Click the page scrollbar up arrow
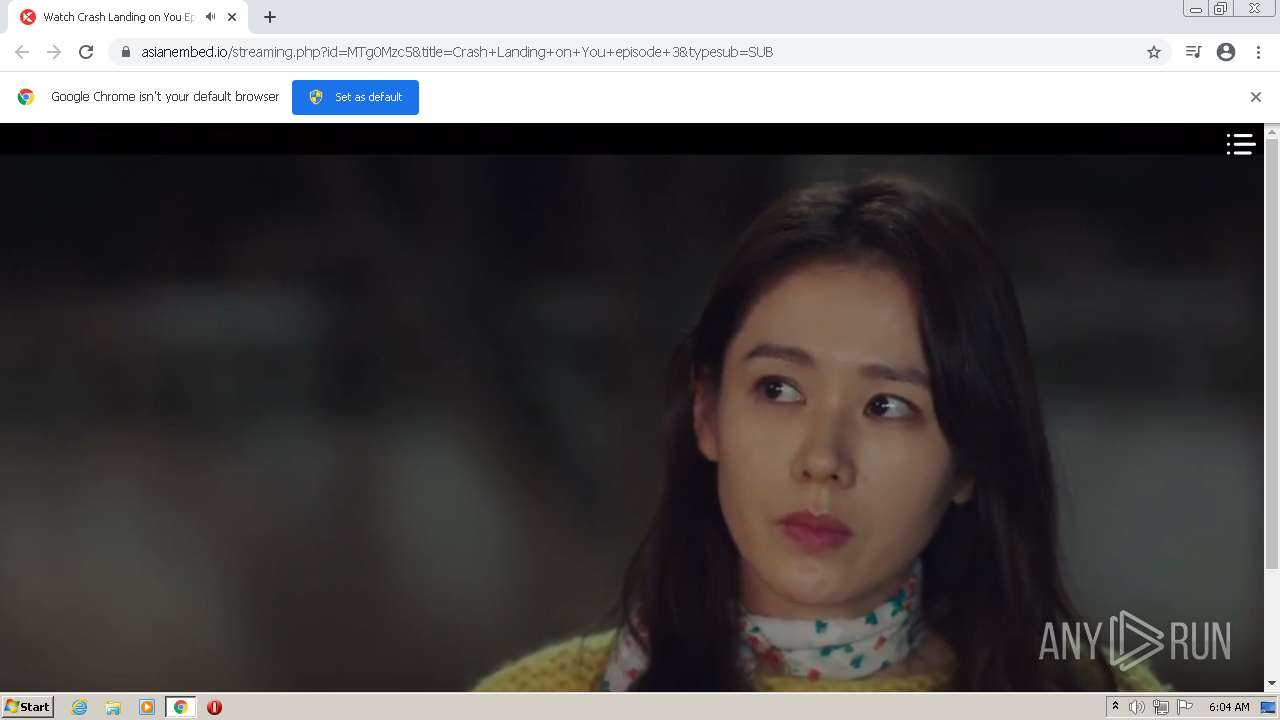 click(1272, 131)
